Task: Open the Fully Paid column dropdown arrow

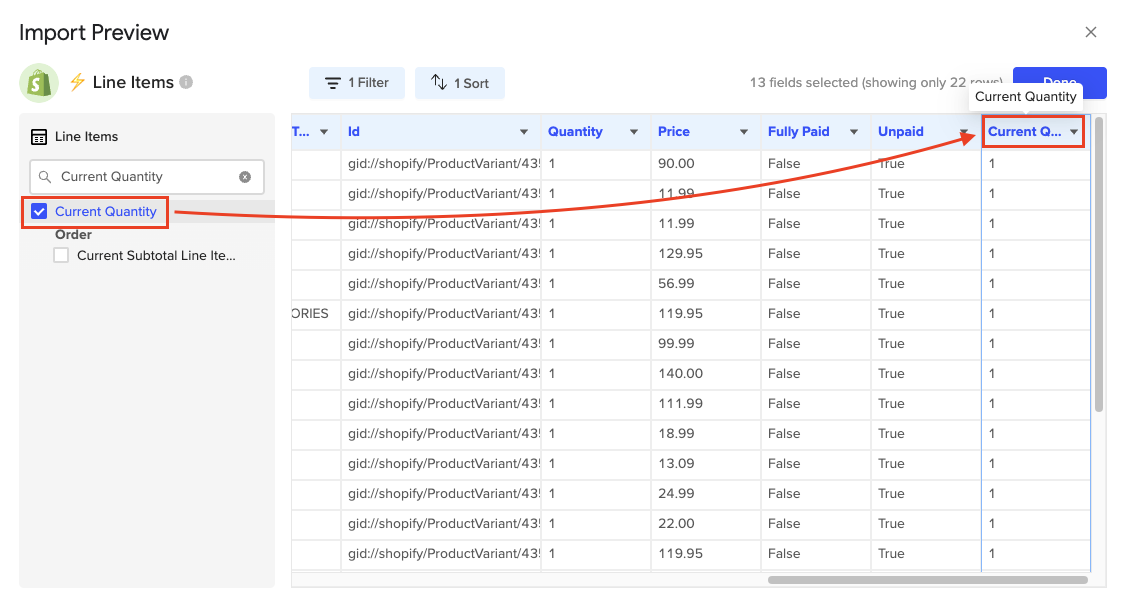Action: [x=854, y=132]
